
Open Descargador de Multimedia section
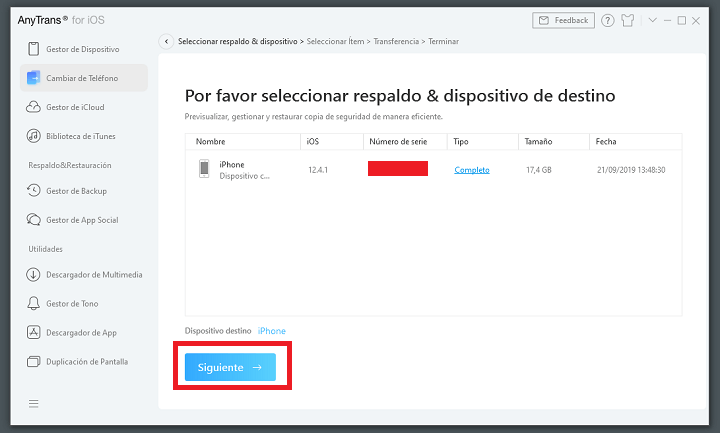tap(84, 275)
